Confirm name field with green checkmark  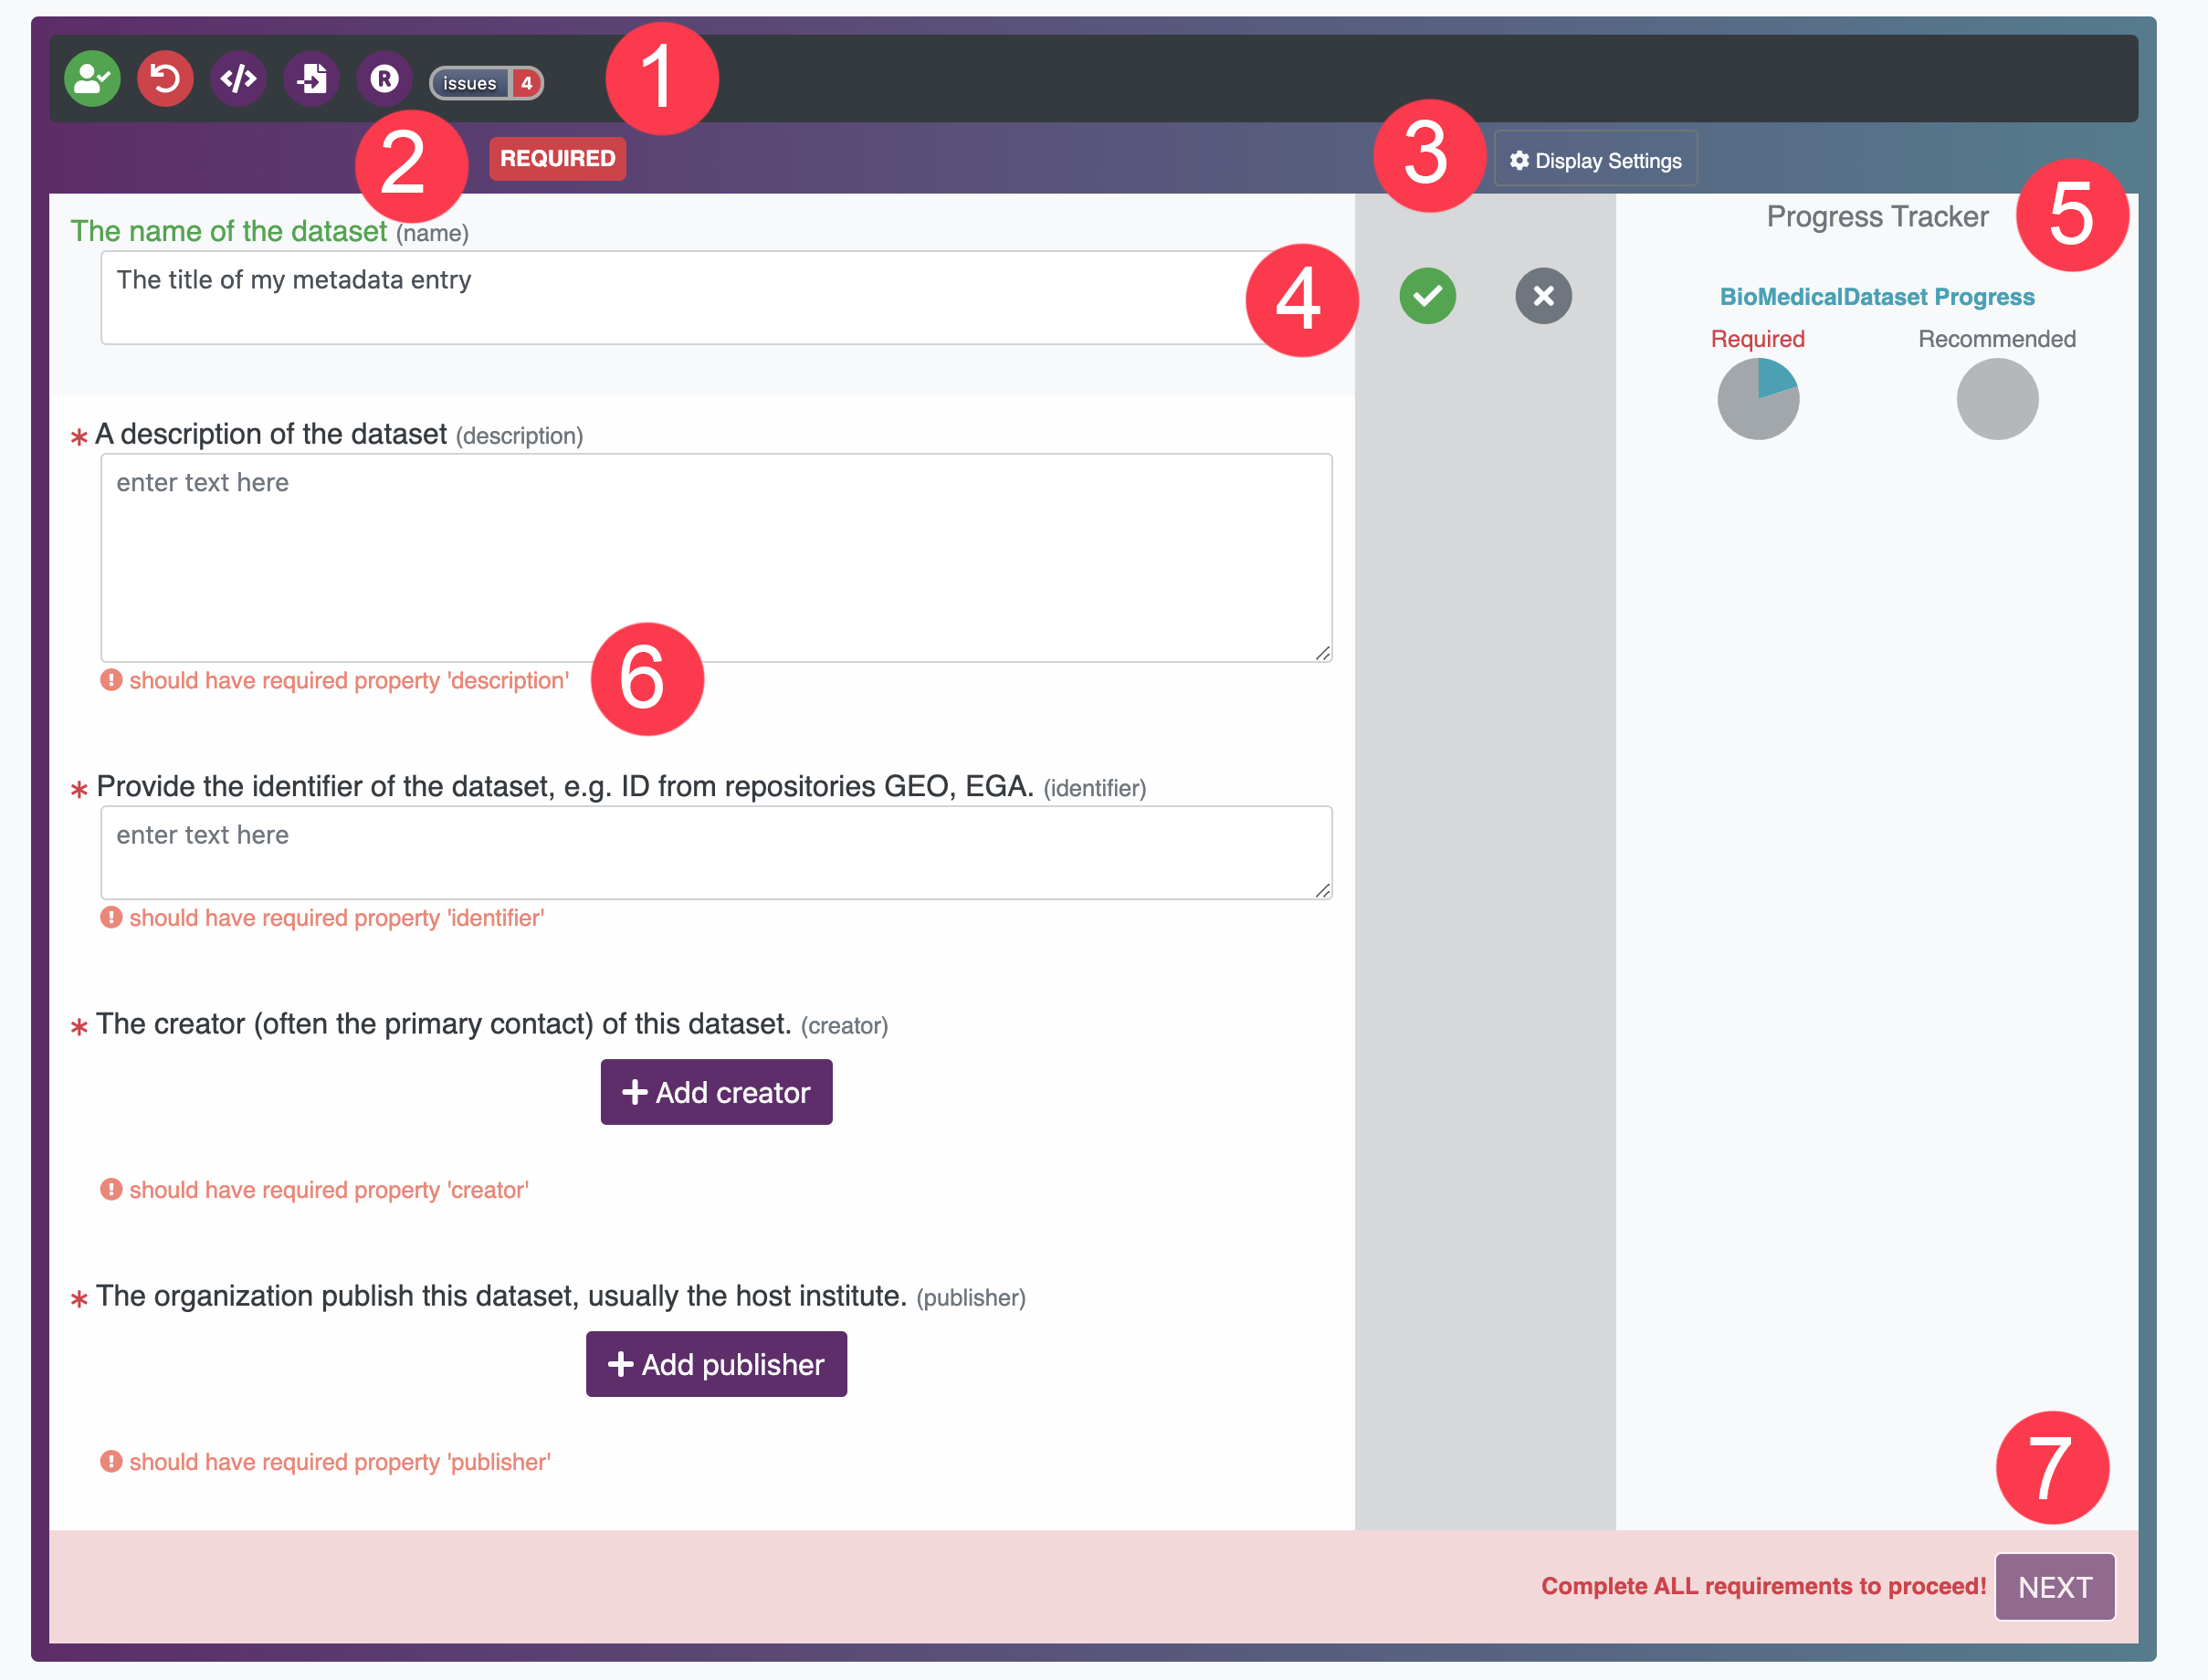coord(1427,296)
